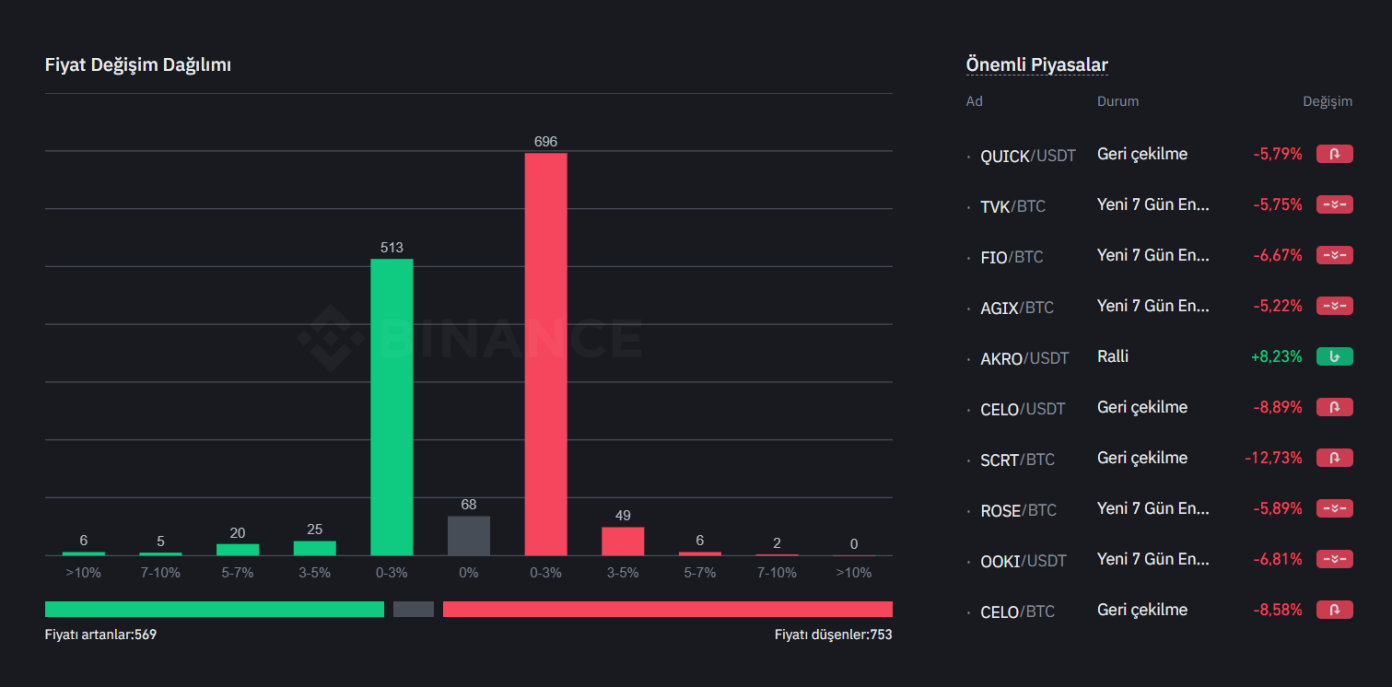Open the Önemli Piyasalar heading link

coord(1036,65)
